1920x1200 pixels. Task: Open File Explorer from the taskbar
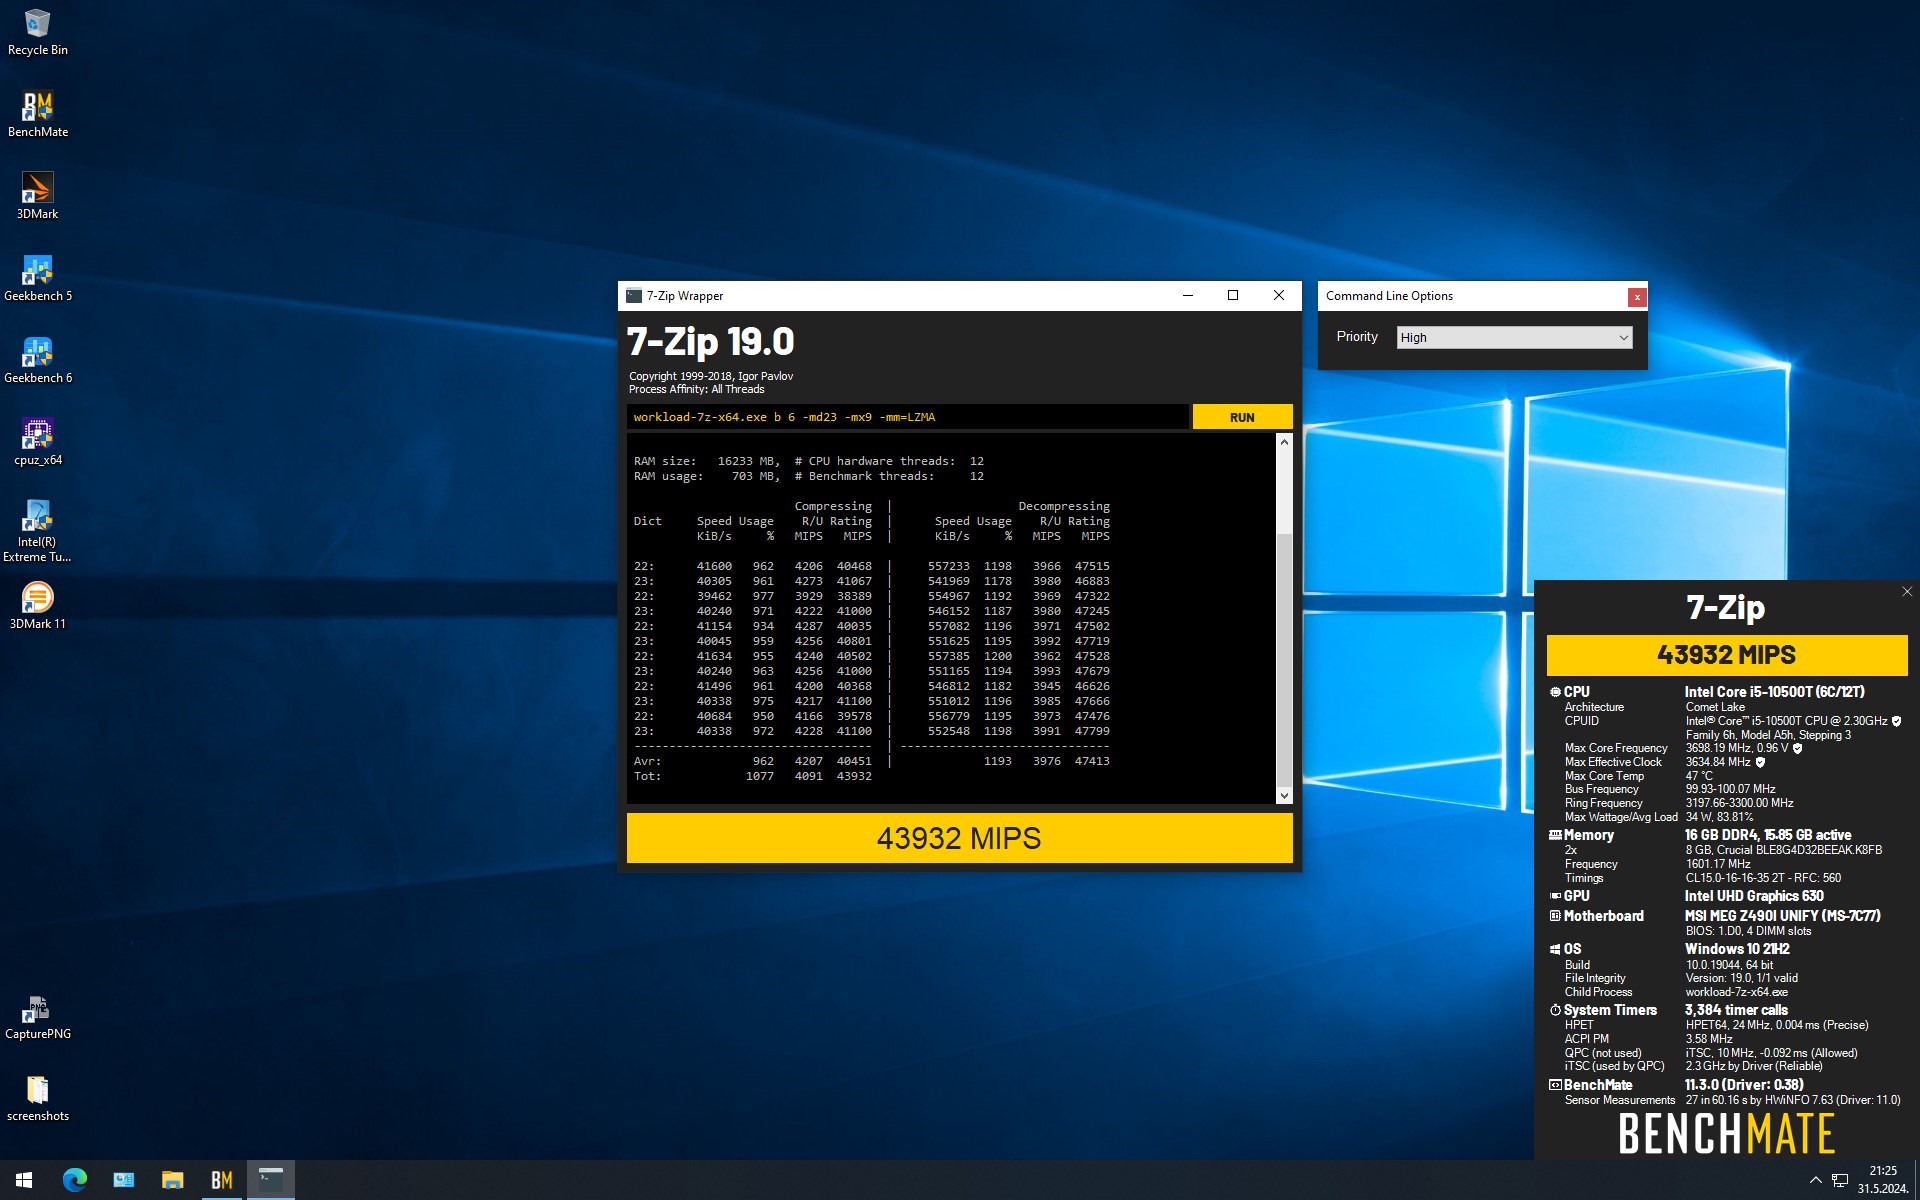pos(173,1180)
